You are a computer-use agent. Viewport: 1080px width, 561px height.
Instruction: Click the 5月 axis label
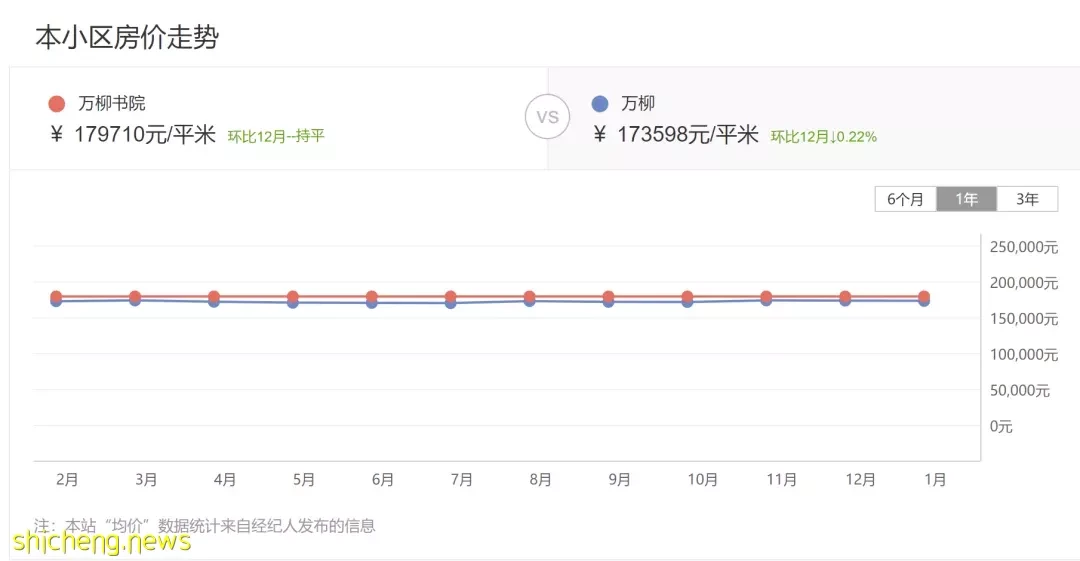[x=304, y=480]
